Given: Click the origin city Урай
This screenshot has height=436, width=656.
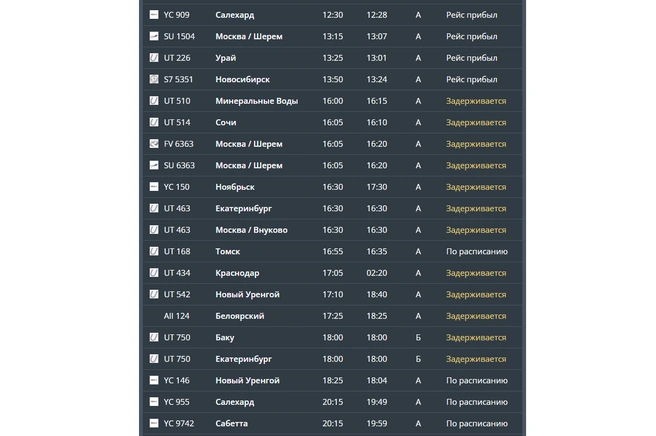Looking at the screenshot, I should coord(226,58).
